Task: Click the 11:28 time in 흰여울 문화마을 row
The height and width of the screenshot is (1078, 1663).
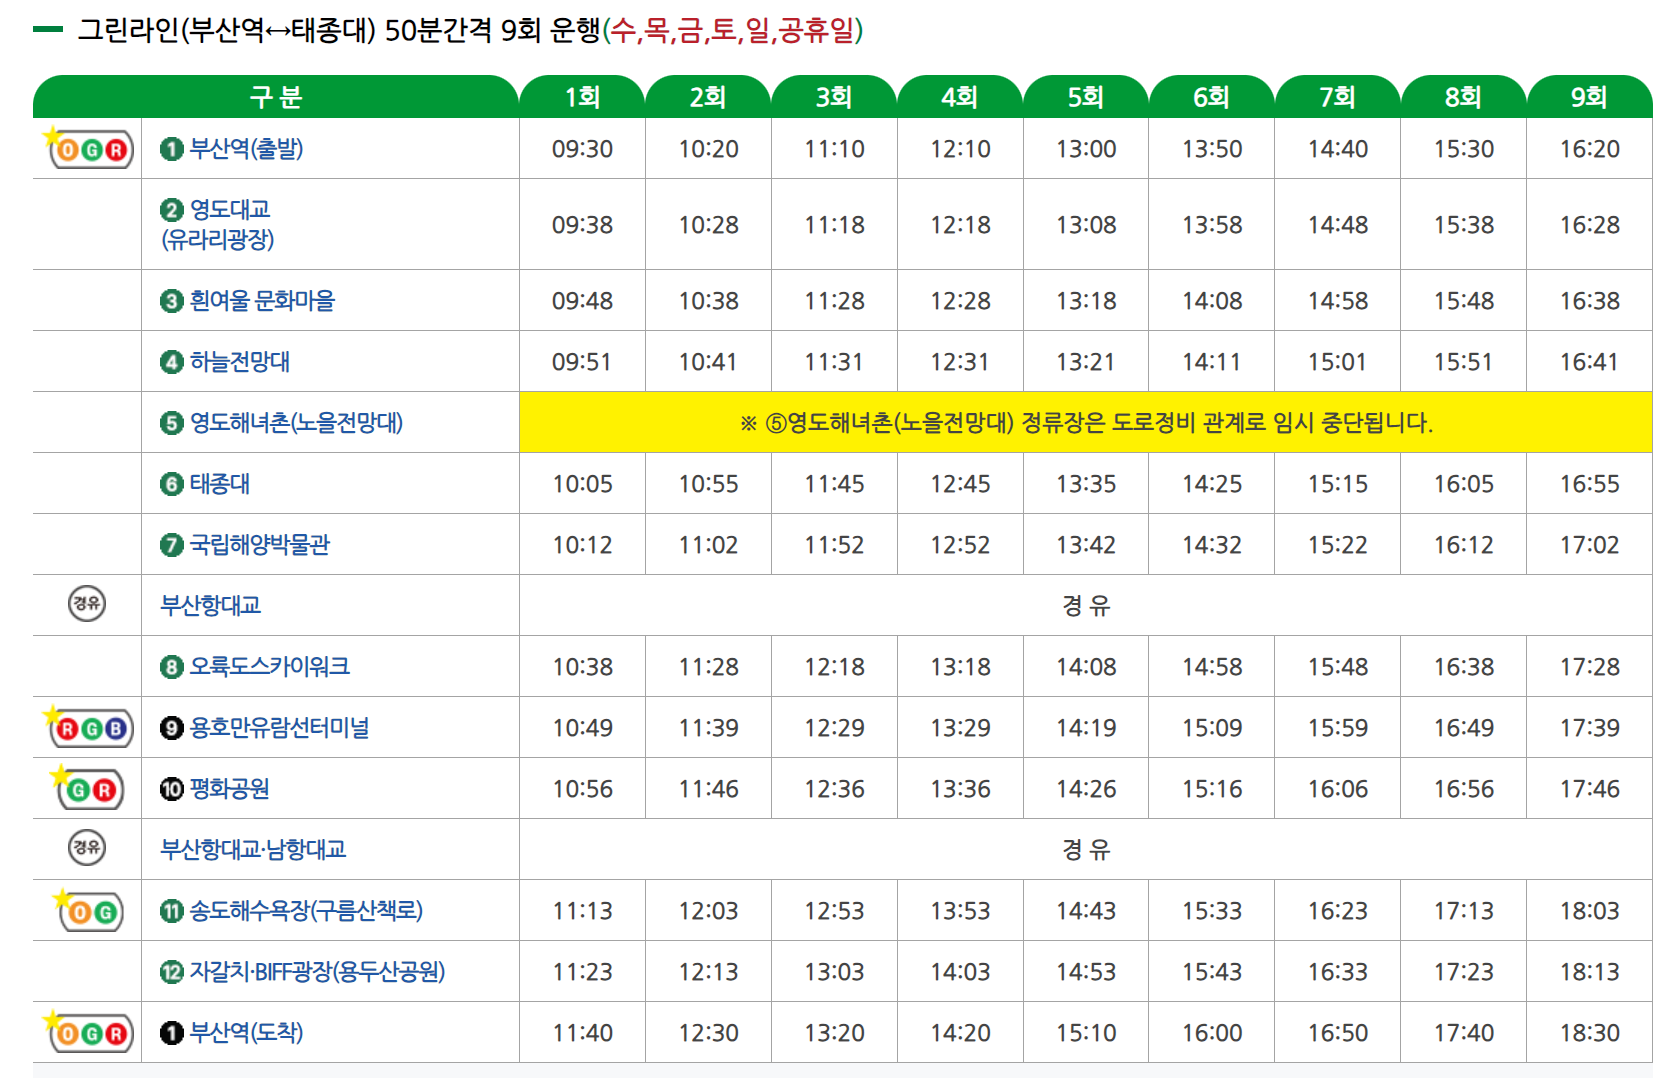Action: [834, 301]
